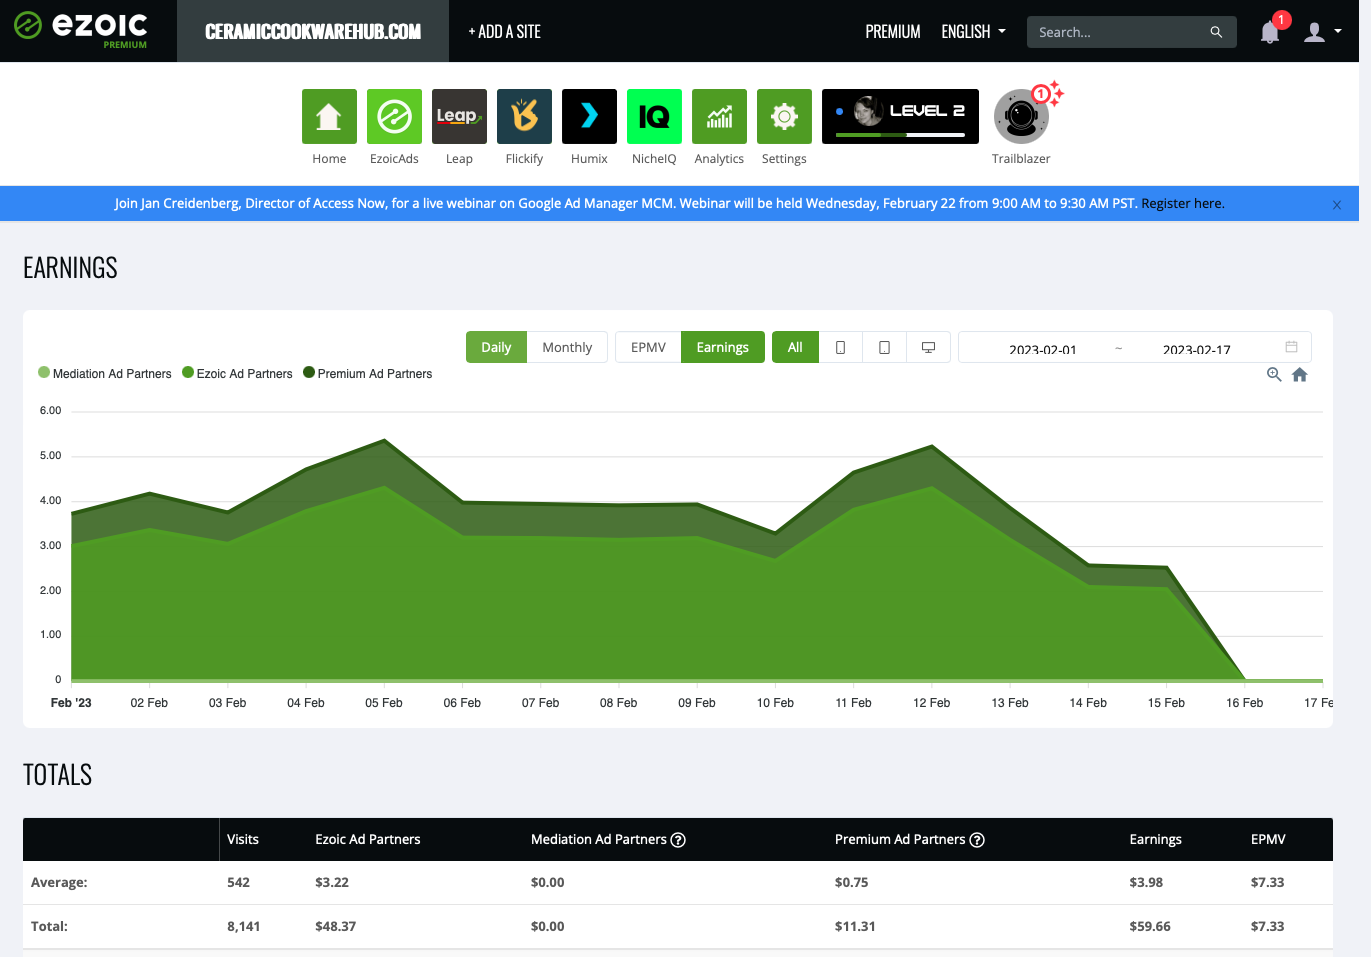This screenshot has width=1371, height=957.
Task: Click the EPMV column header
Action: point(1268,839)
